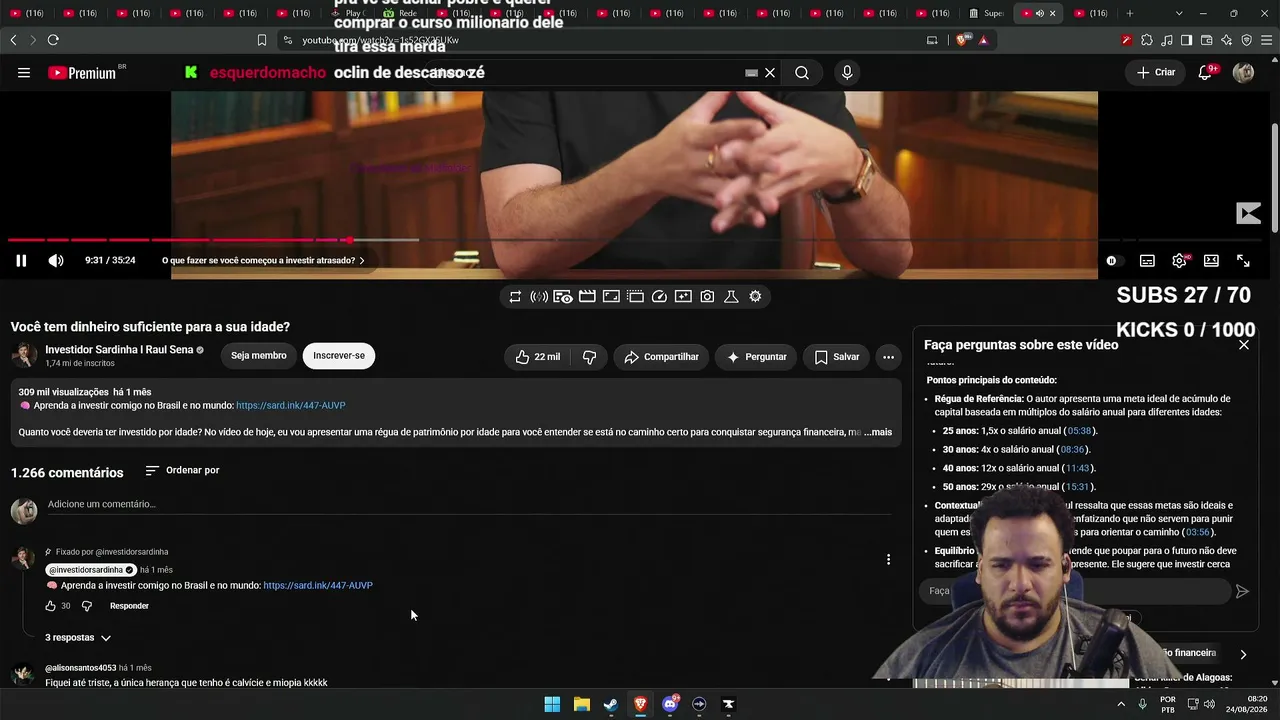Open Windows Start menu

pyautogui.click(x=552, y=704)
